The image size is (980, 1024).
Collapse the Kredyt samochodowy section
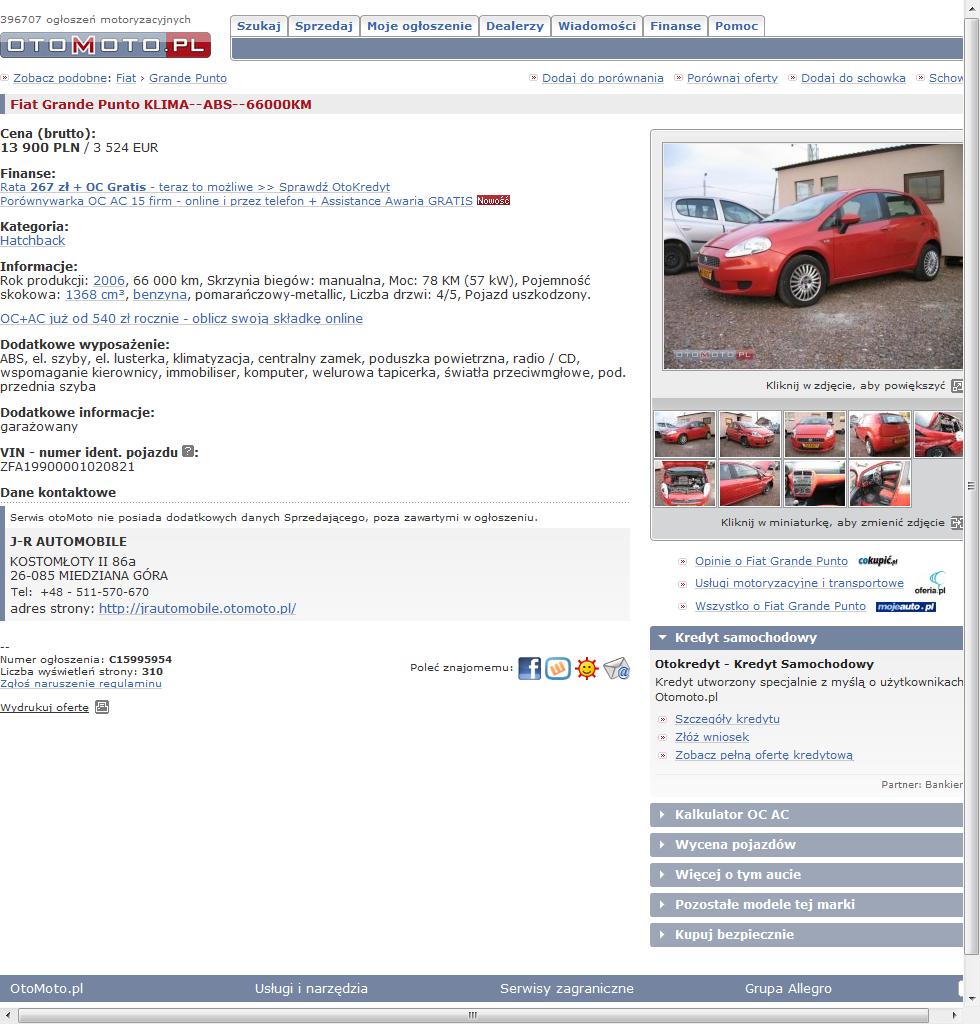806,637
